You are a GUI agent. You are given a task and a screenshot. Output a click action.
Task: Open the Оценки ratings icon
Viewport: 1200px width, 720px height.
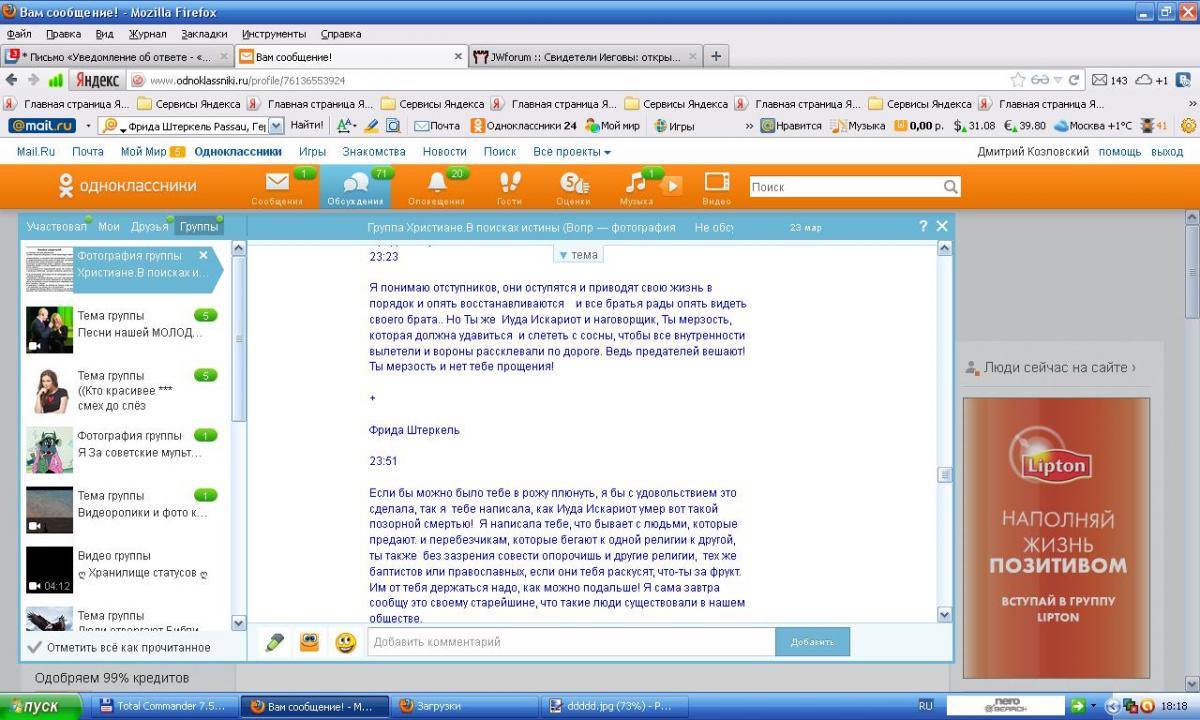coord(572,184)
